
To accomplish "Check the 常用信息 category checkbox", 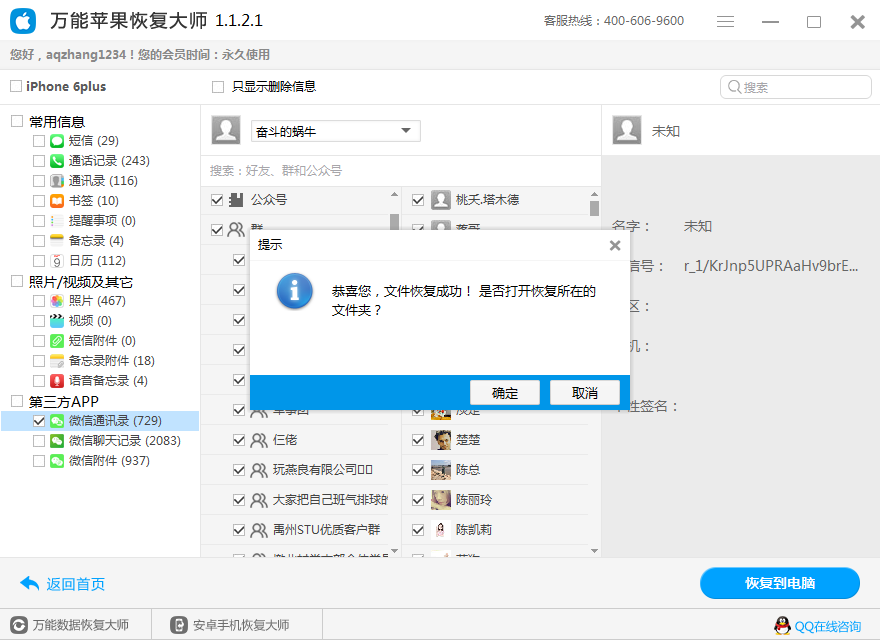I will click(17, 121).
